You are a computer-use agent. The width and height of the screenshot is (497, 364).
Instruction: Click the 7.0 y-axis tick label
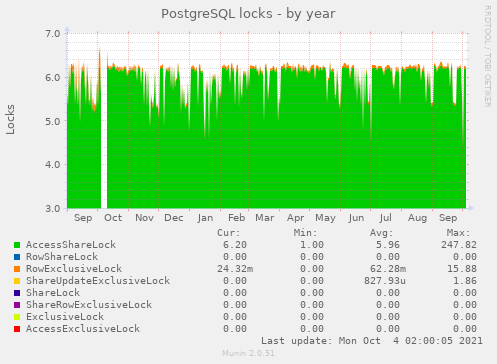point(53,34)
